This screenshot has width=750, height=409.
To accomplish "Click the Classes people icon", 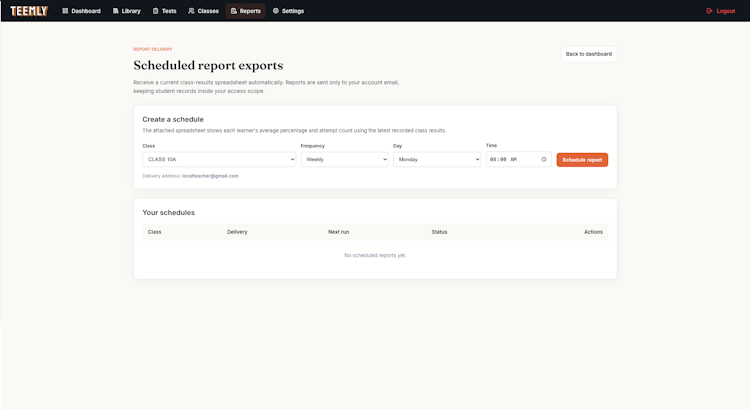I will pos(191,11).
